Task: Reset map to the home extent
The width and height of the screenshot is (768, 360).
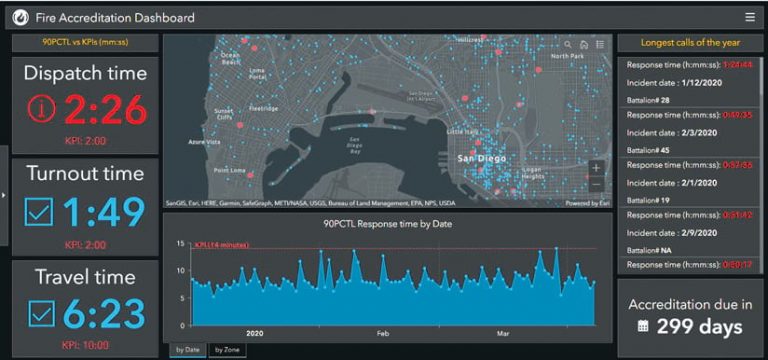Action: (x=583, y=45)
